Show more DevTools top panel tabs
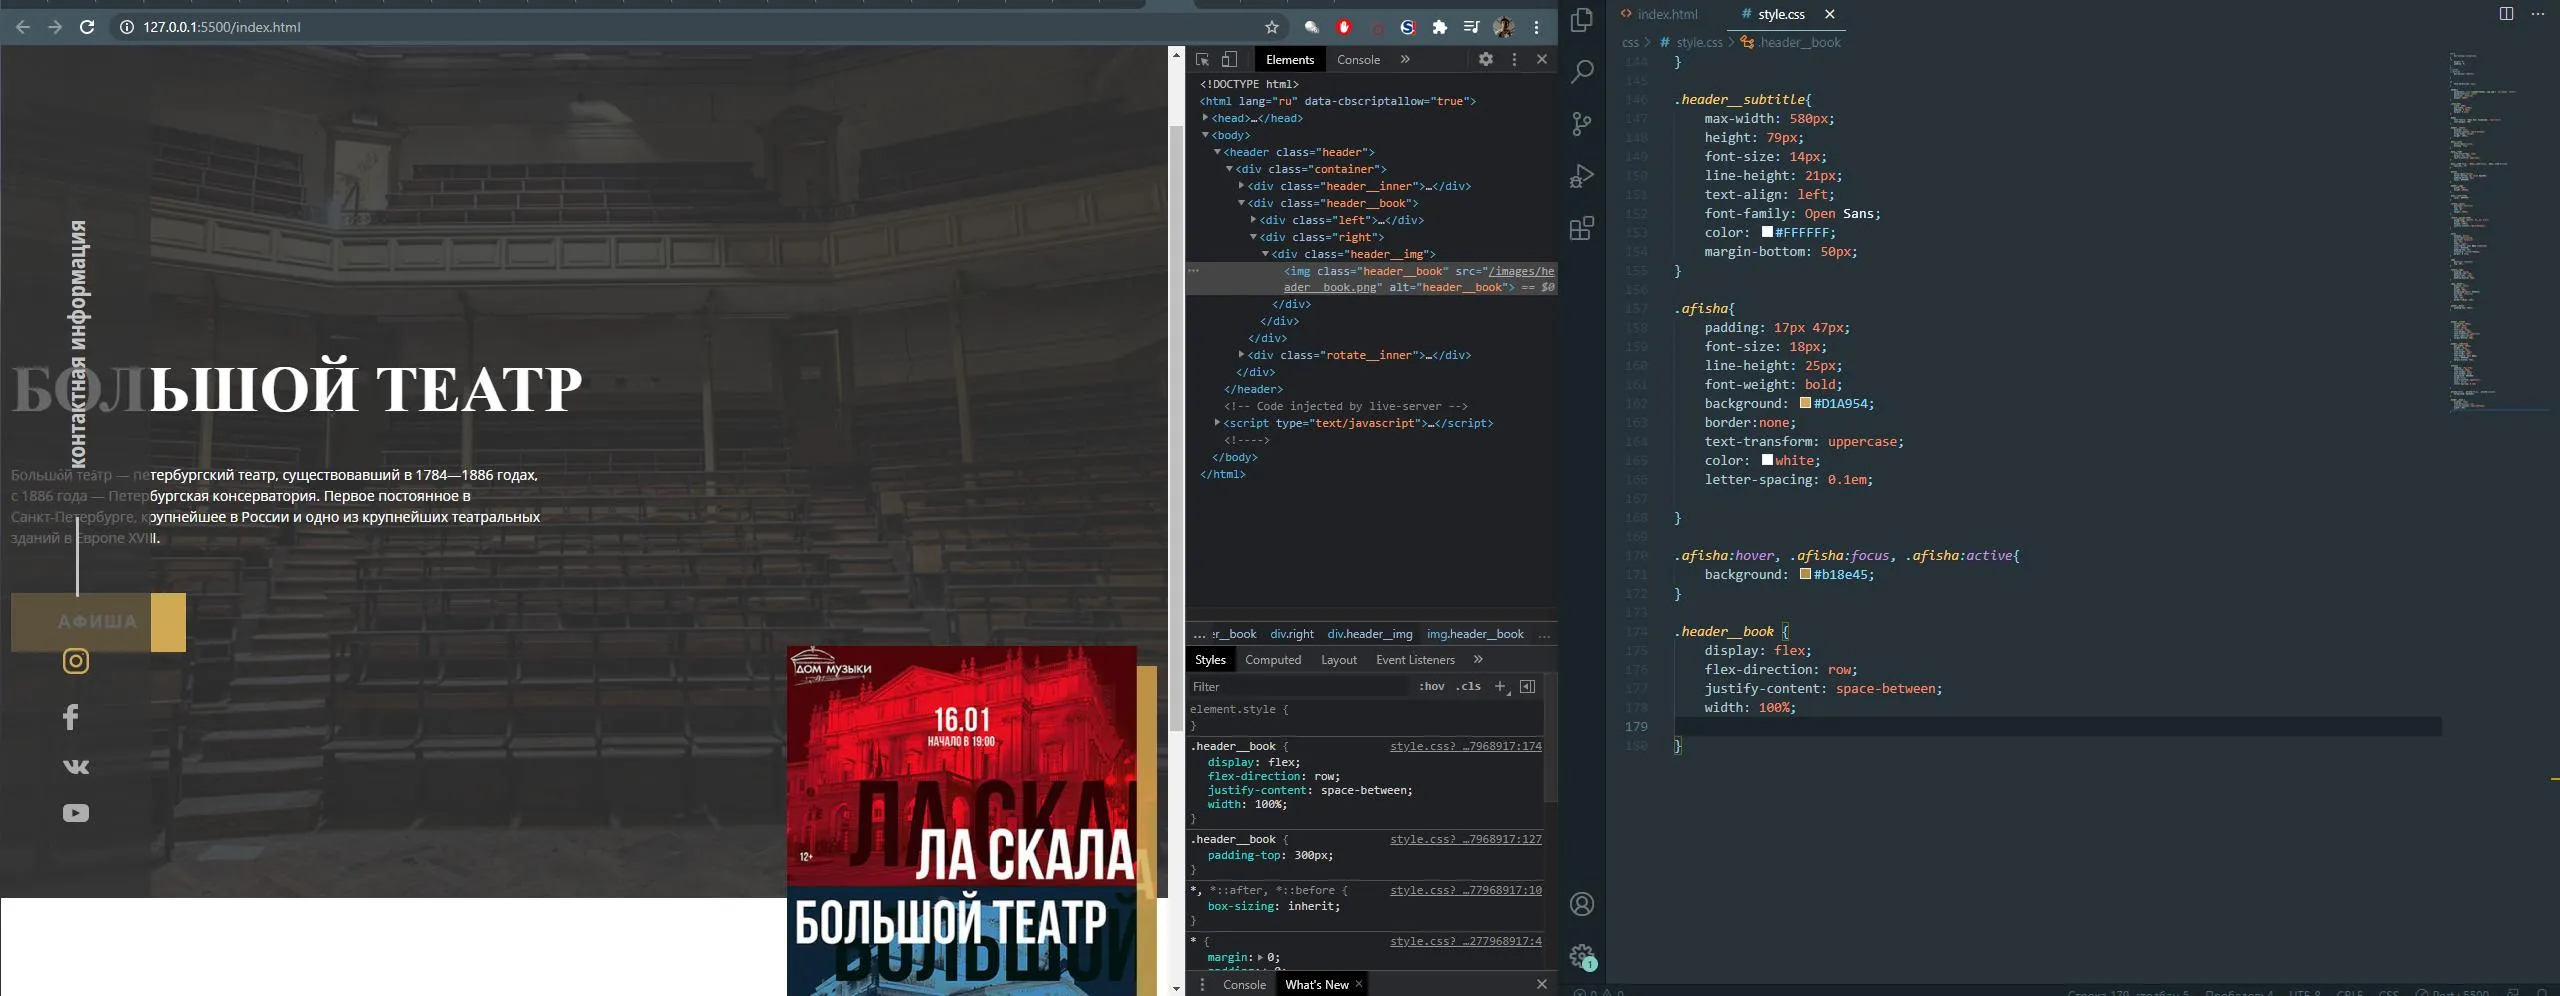 click(x=1405, y=59)
